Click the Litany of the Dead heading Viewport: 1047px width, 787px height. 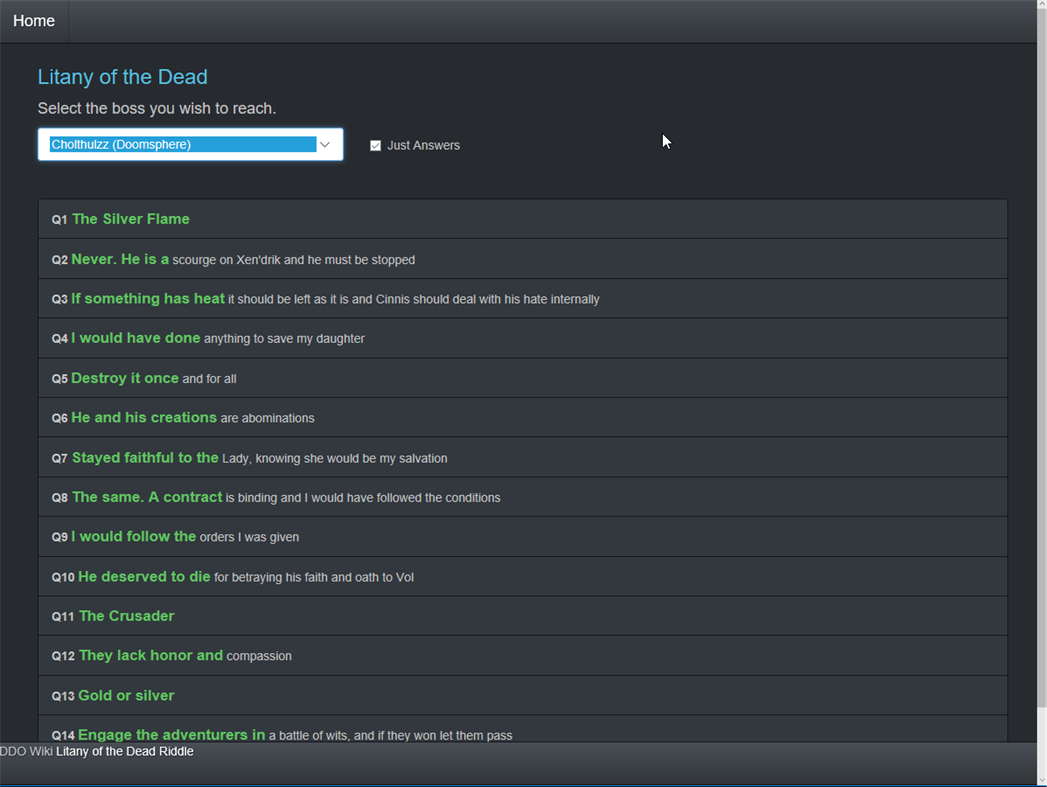tap(122, 77)
